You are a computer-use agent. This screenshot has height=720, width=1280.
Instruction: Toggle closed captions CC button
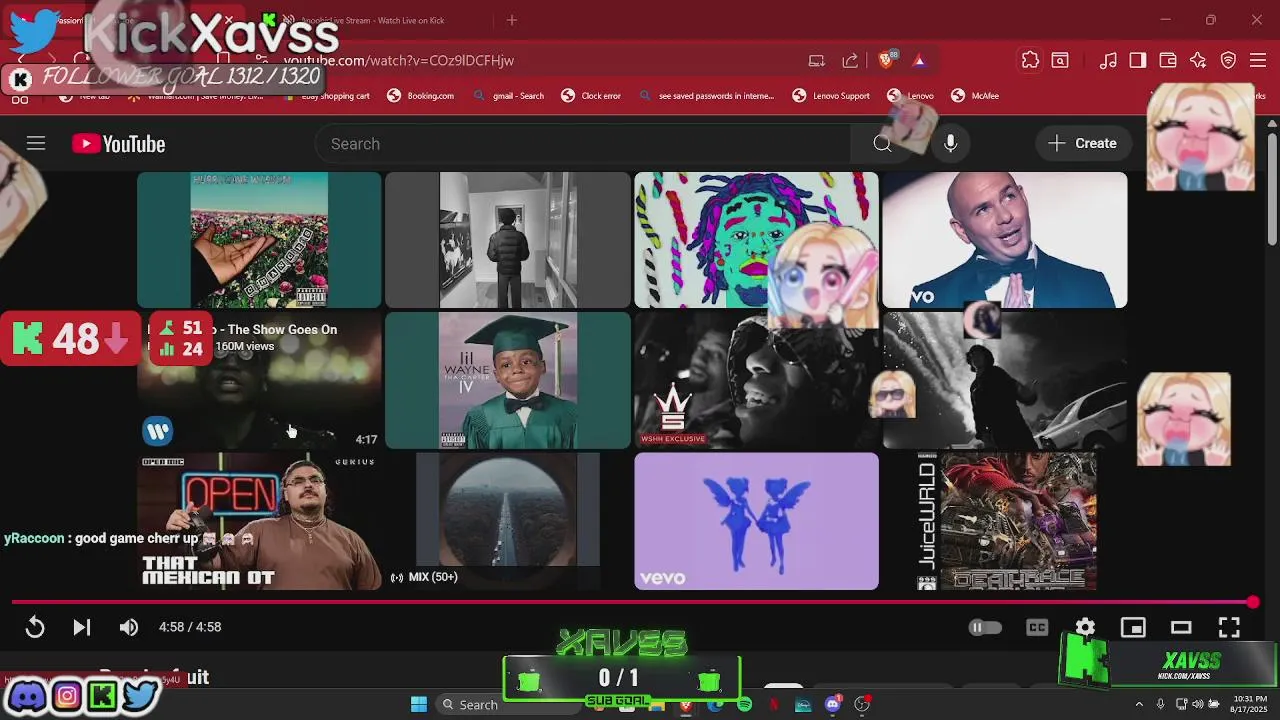coord(1037,627)
